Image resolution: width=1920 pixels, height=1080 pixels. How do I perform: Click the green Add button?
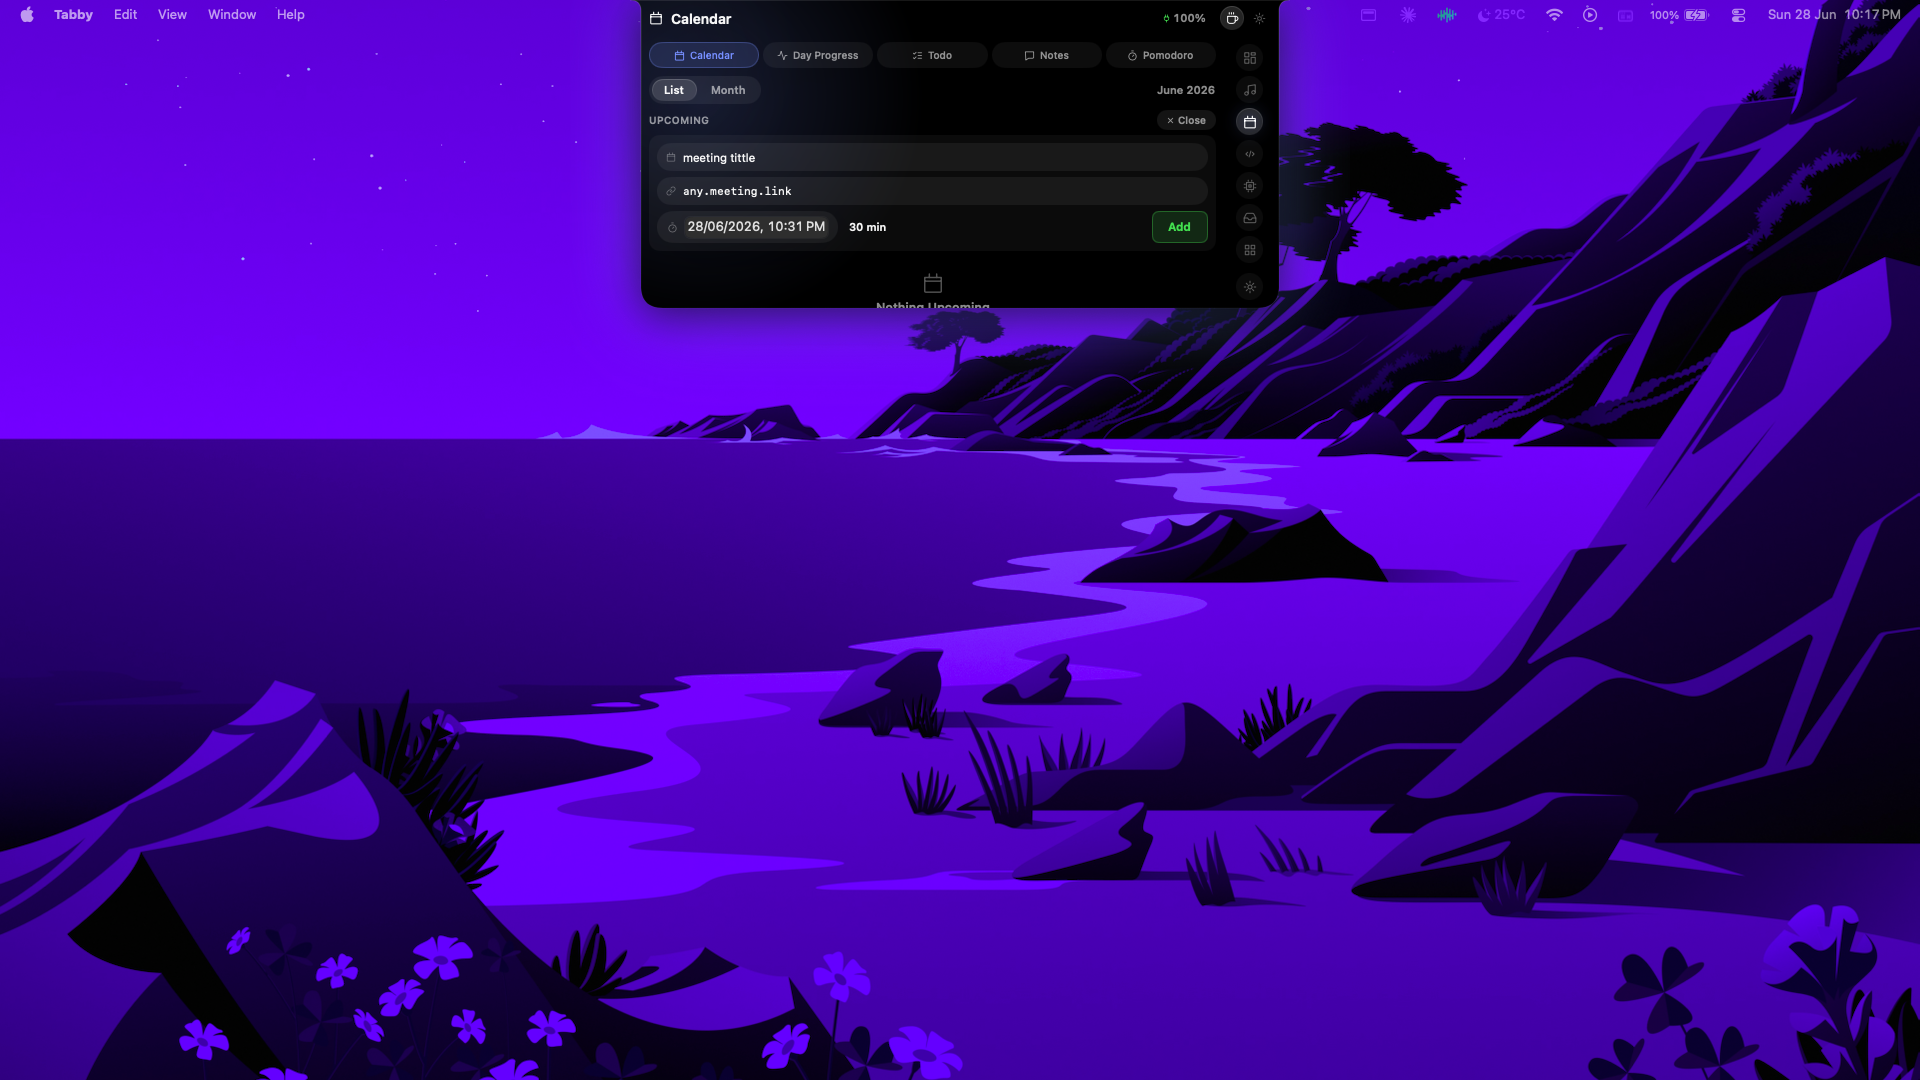point(1179,227)
